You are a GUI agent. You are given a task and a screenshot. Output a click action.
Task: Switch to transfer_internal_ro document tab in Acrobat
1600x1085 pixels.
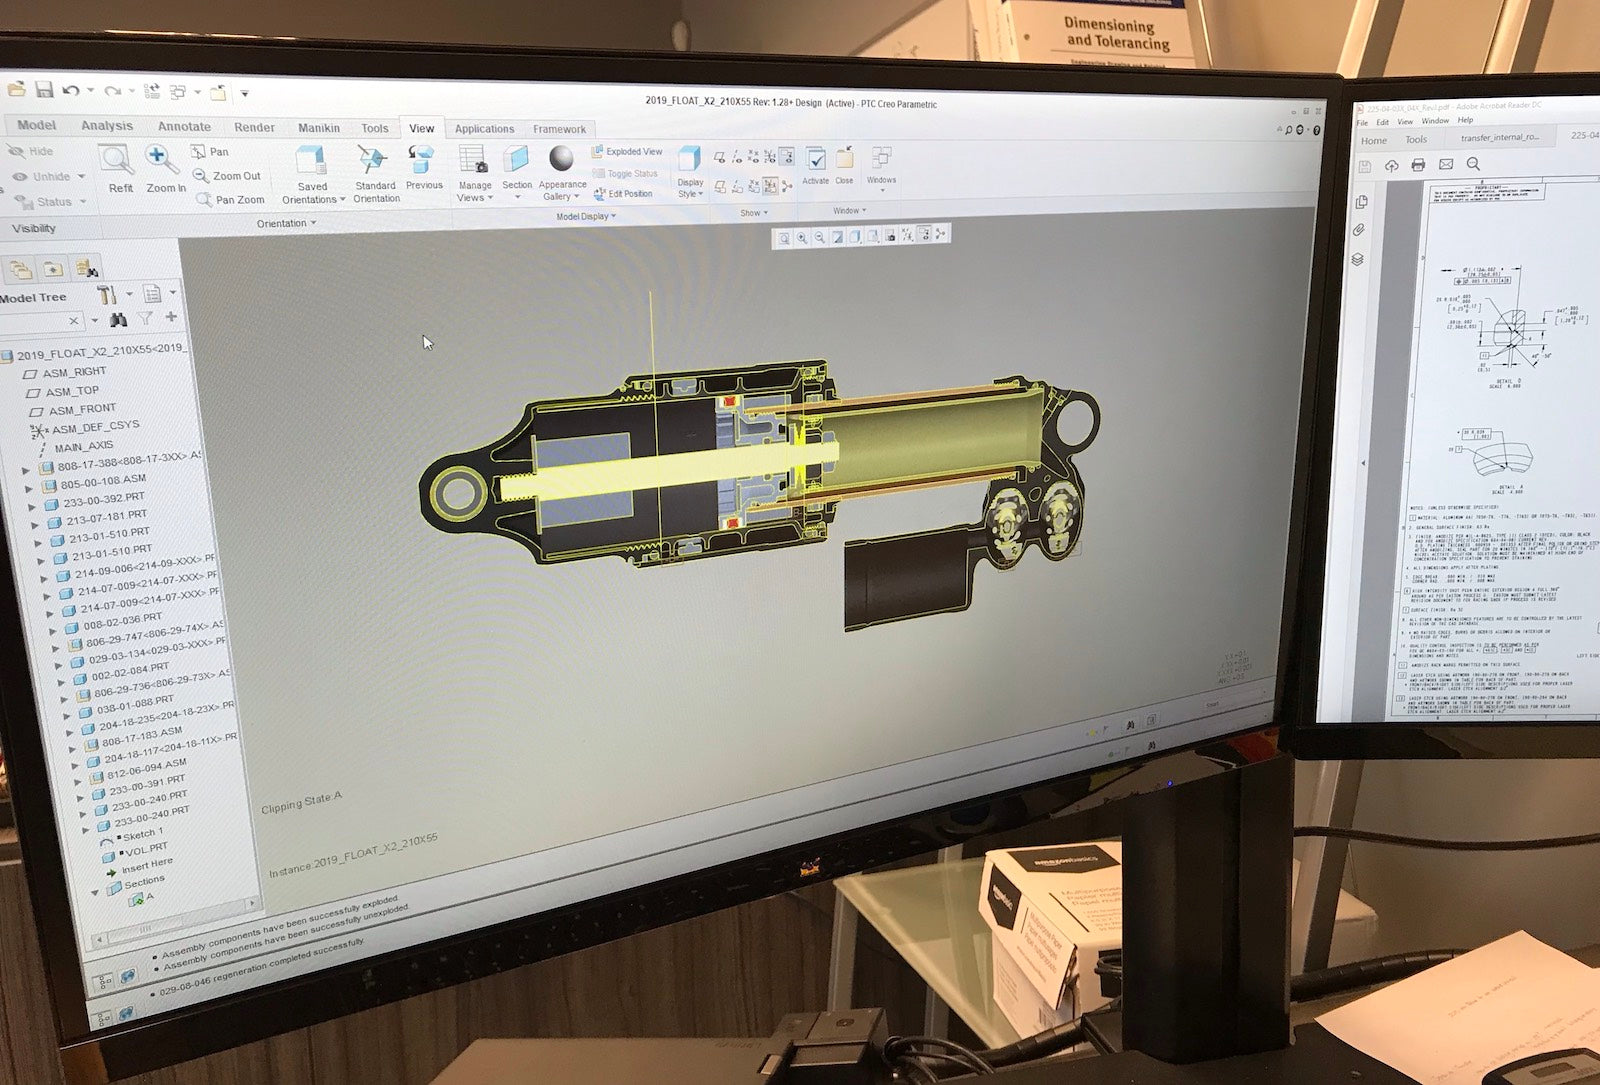pos(1499,138)
